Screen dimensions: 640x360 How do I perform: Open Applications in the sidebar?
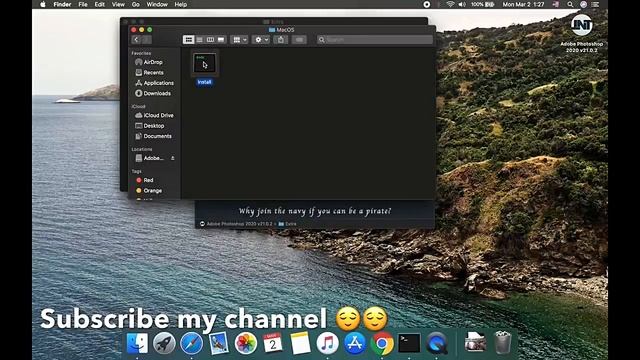[x=154, y=83]
